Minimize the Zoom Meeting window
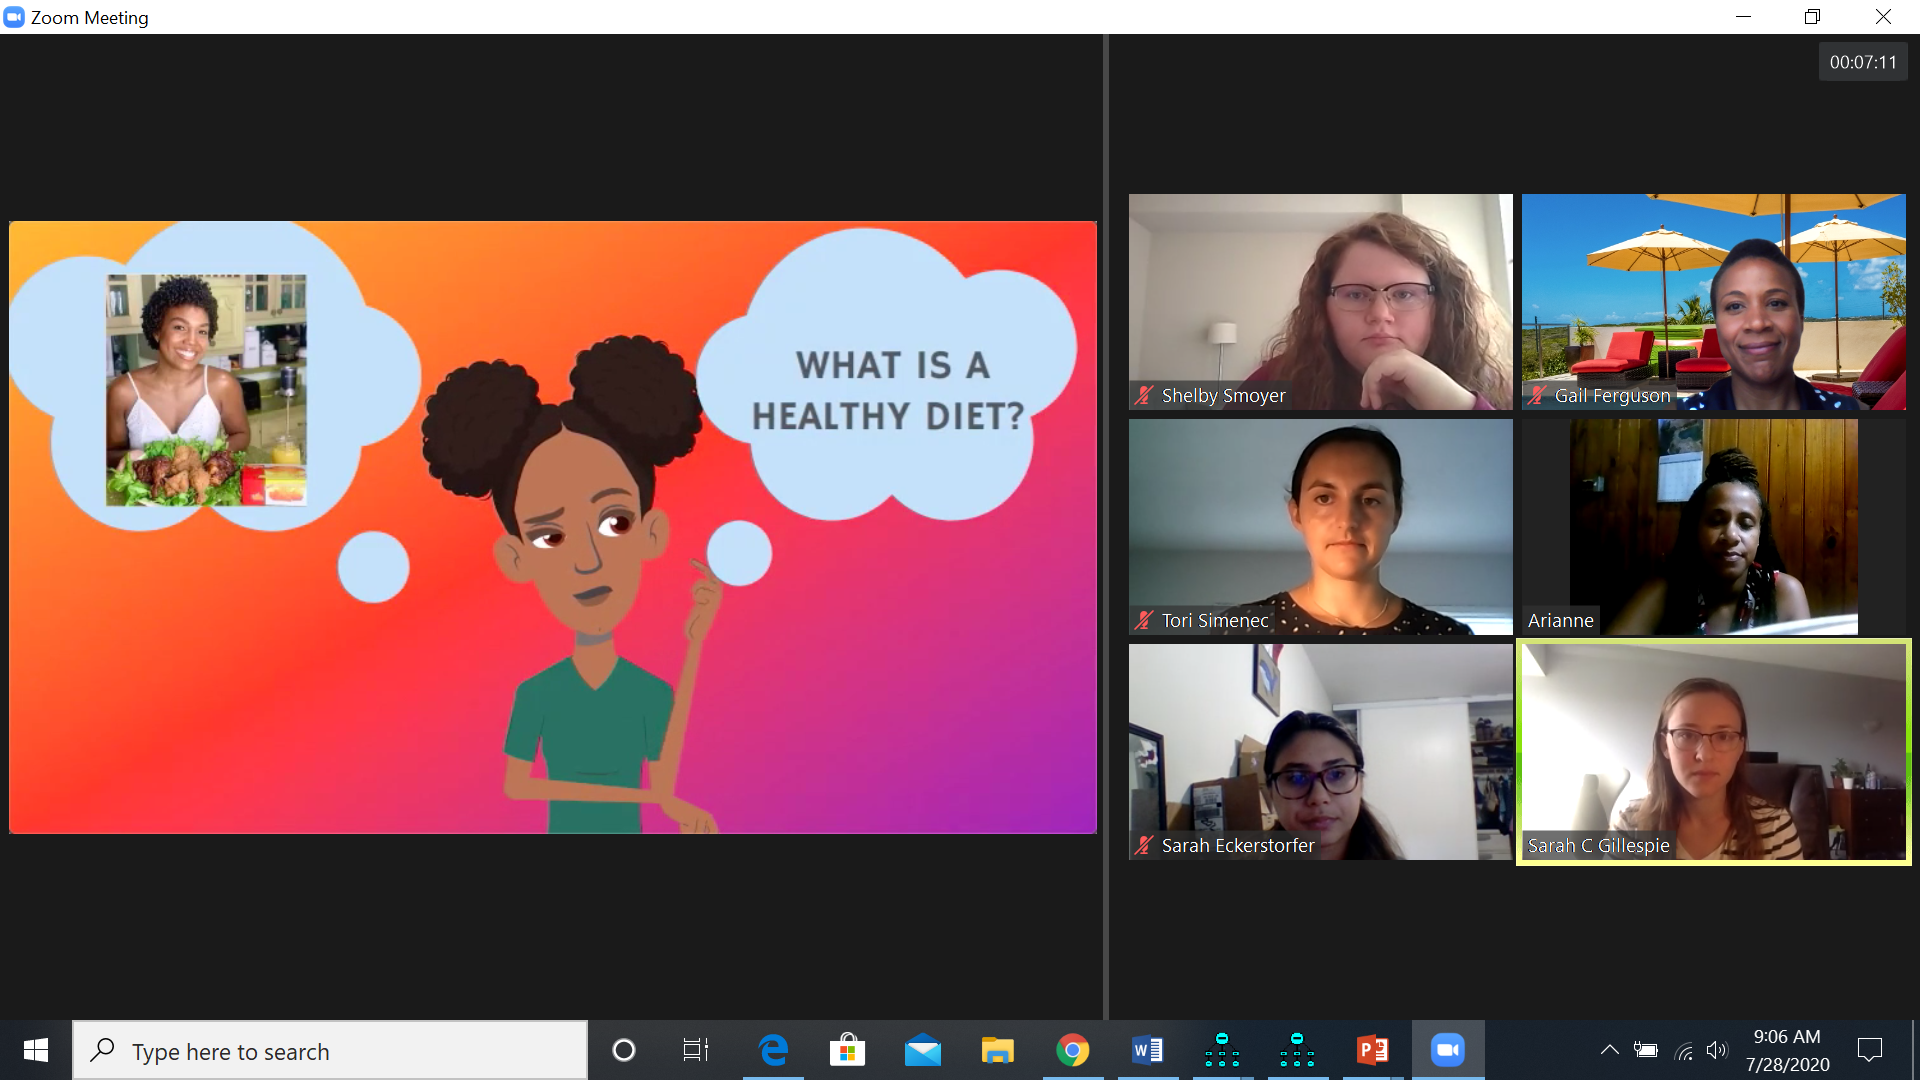 coord(1743,17)
